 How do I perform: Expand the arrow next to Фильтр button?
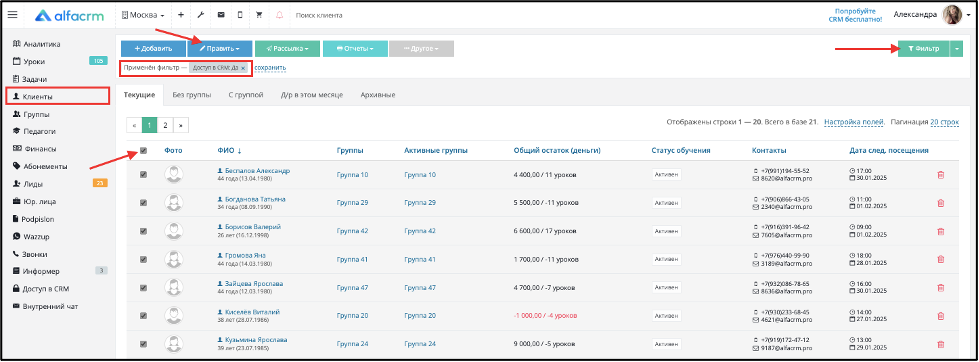point(956,49)
